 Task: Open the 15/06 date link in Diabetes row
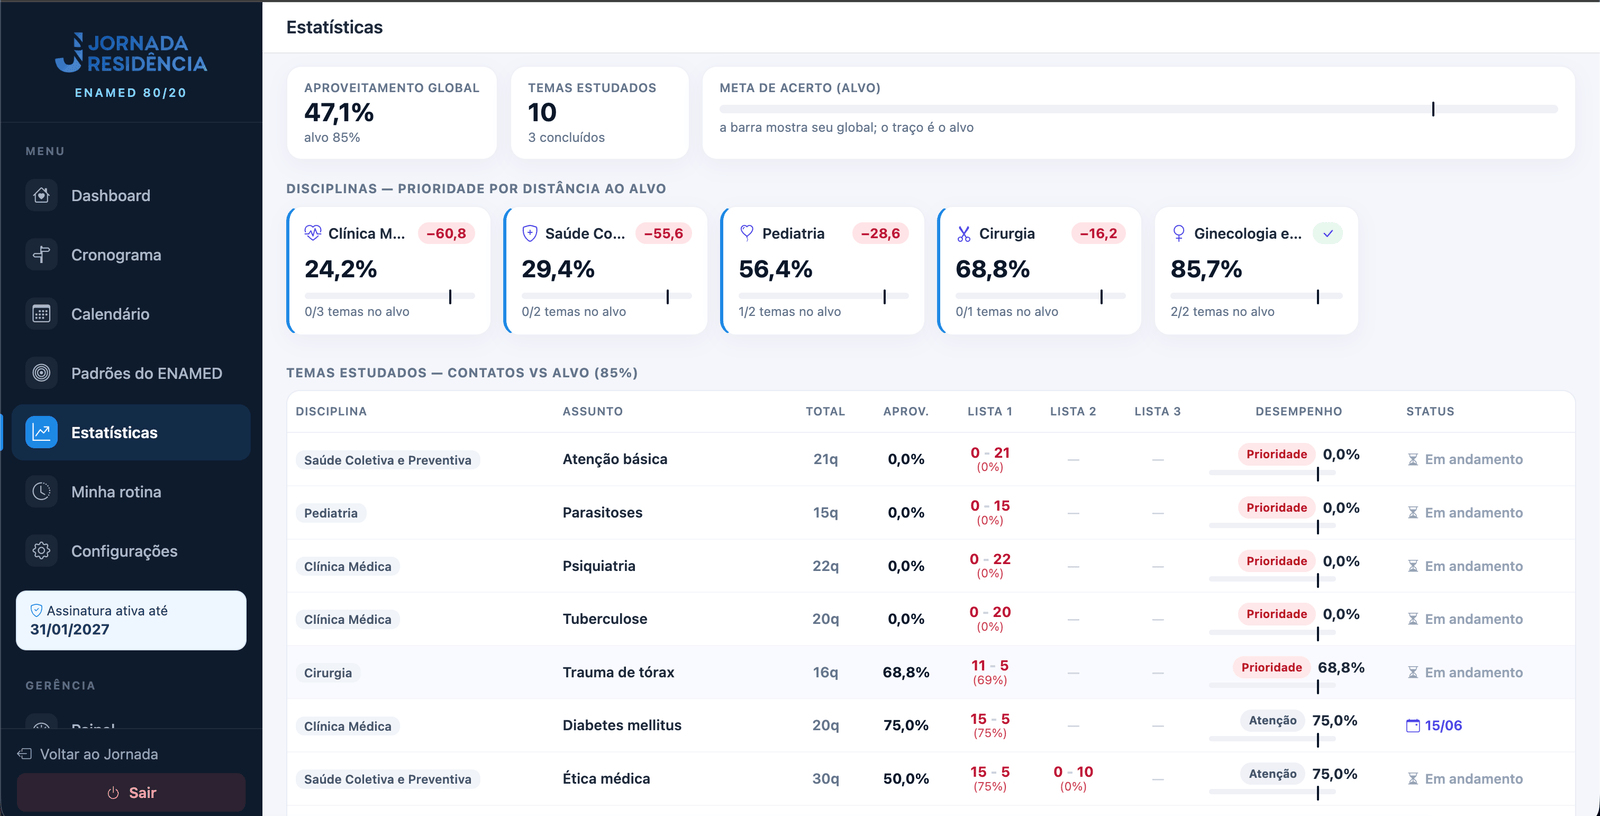pos(1434,726)
